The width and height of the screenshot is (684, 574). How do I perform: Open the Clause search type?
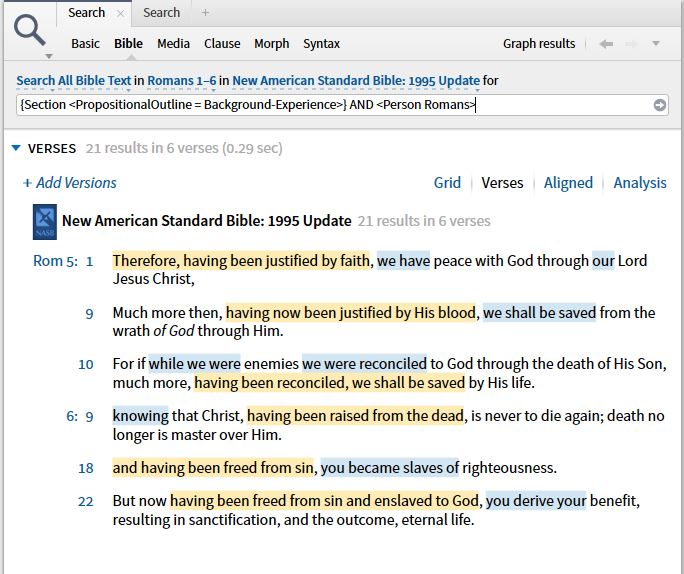222,44
